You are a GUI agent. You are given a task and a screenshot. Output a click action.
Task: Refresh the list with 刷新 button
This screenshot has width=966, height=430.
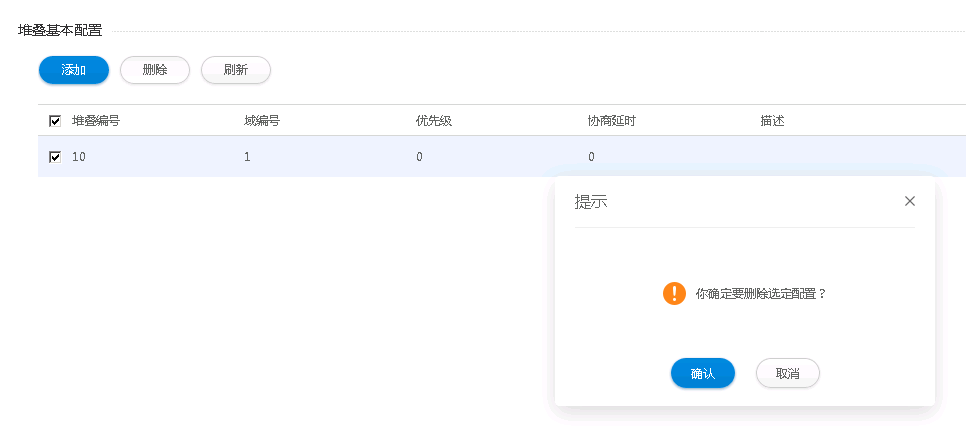tap(236, 70)
